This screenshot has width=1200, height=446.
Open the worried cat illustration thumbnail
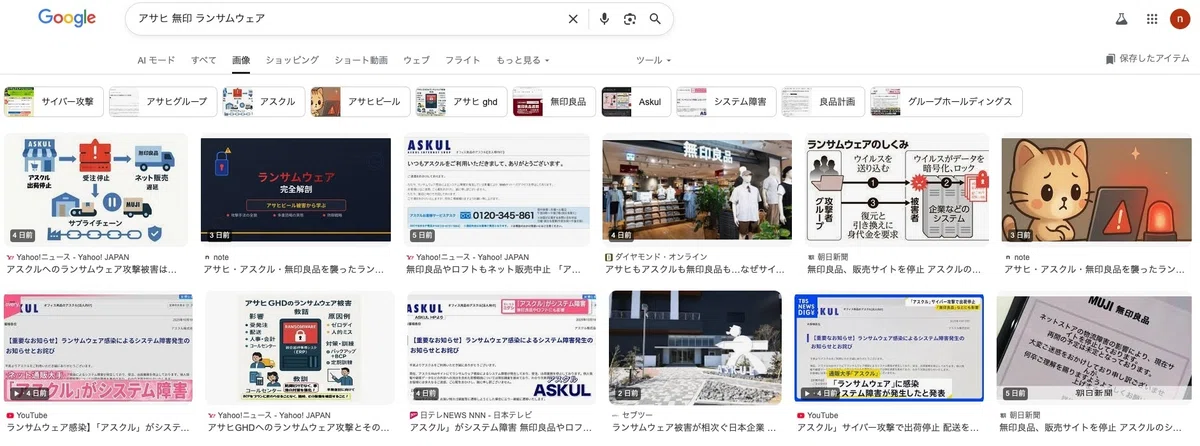tap(1097, 190)
